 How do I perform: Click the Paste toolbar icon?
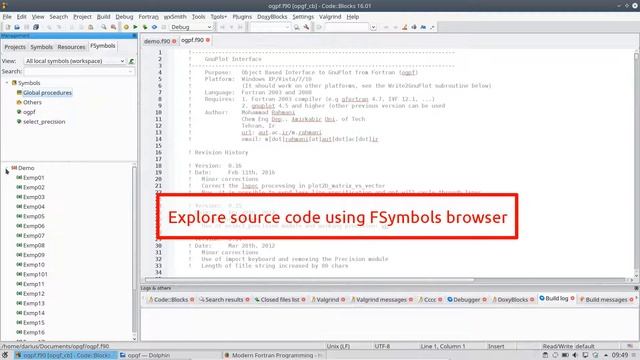pos(91,27)
